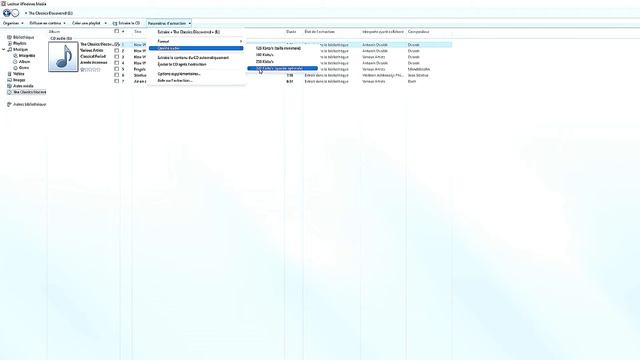Click the Classical Period genre text
This screenshot has width=640, height=360.
pyautogui.click(x=93, y=56)
